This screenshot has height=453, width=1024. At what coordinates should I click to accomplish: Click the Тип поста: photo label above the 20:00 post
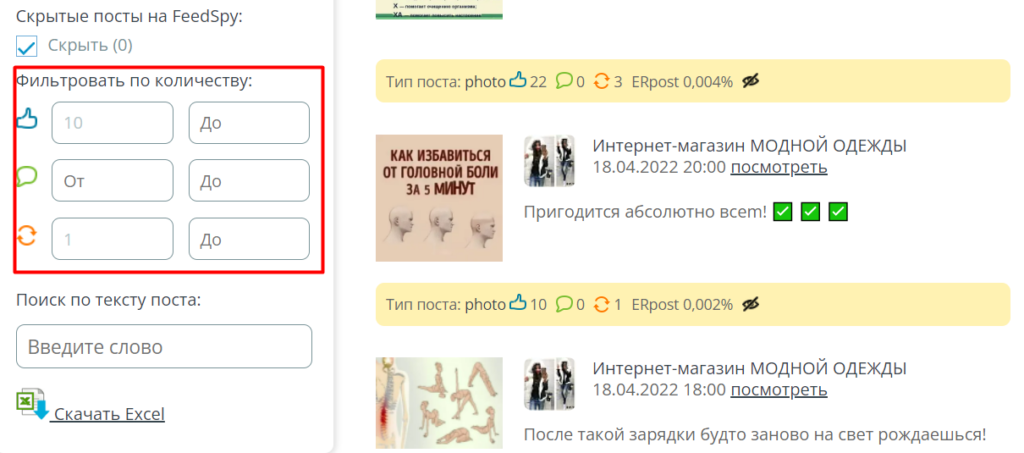click(446, 82)
